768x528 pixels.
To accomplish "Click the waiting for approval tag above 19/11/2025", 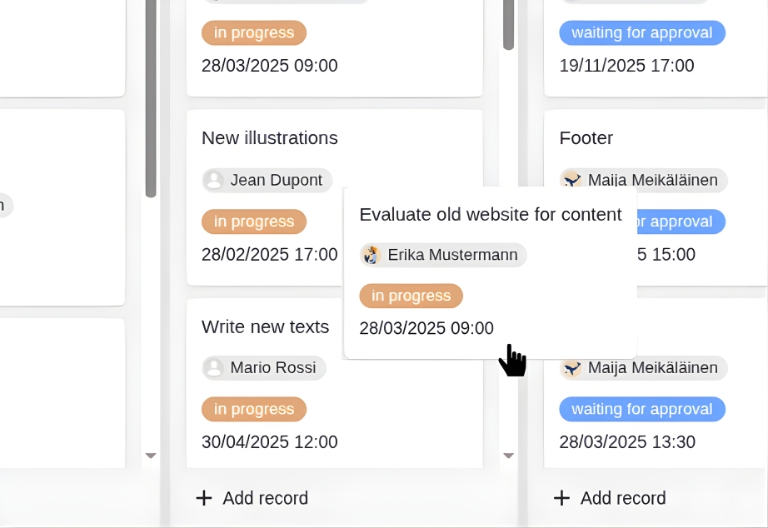I will [x=642, y=33].
